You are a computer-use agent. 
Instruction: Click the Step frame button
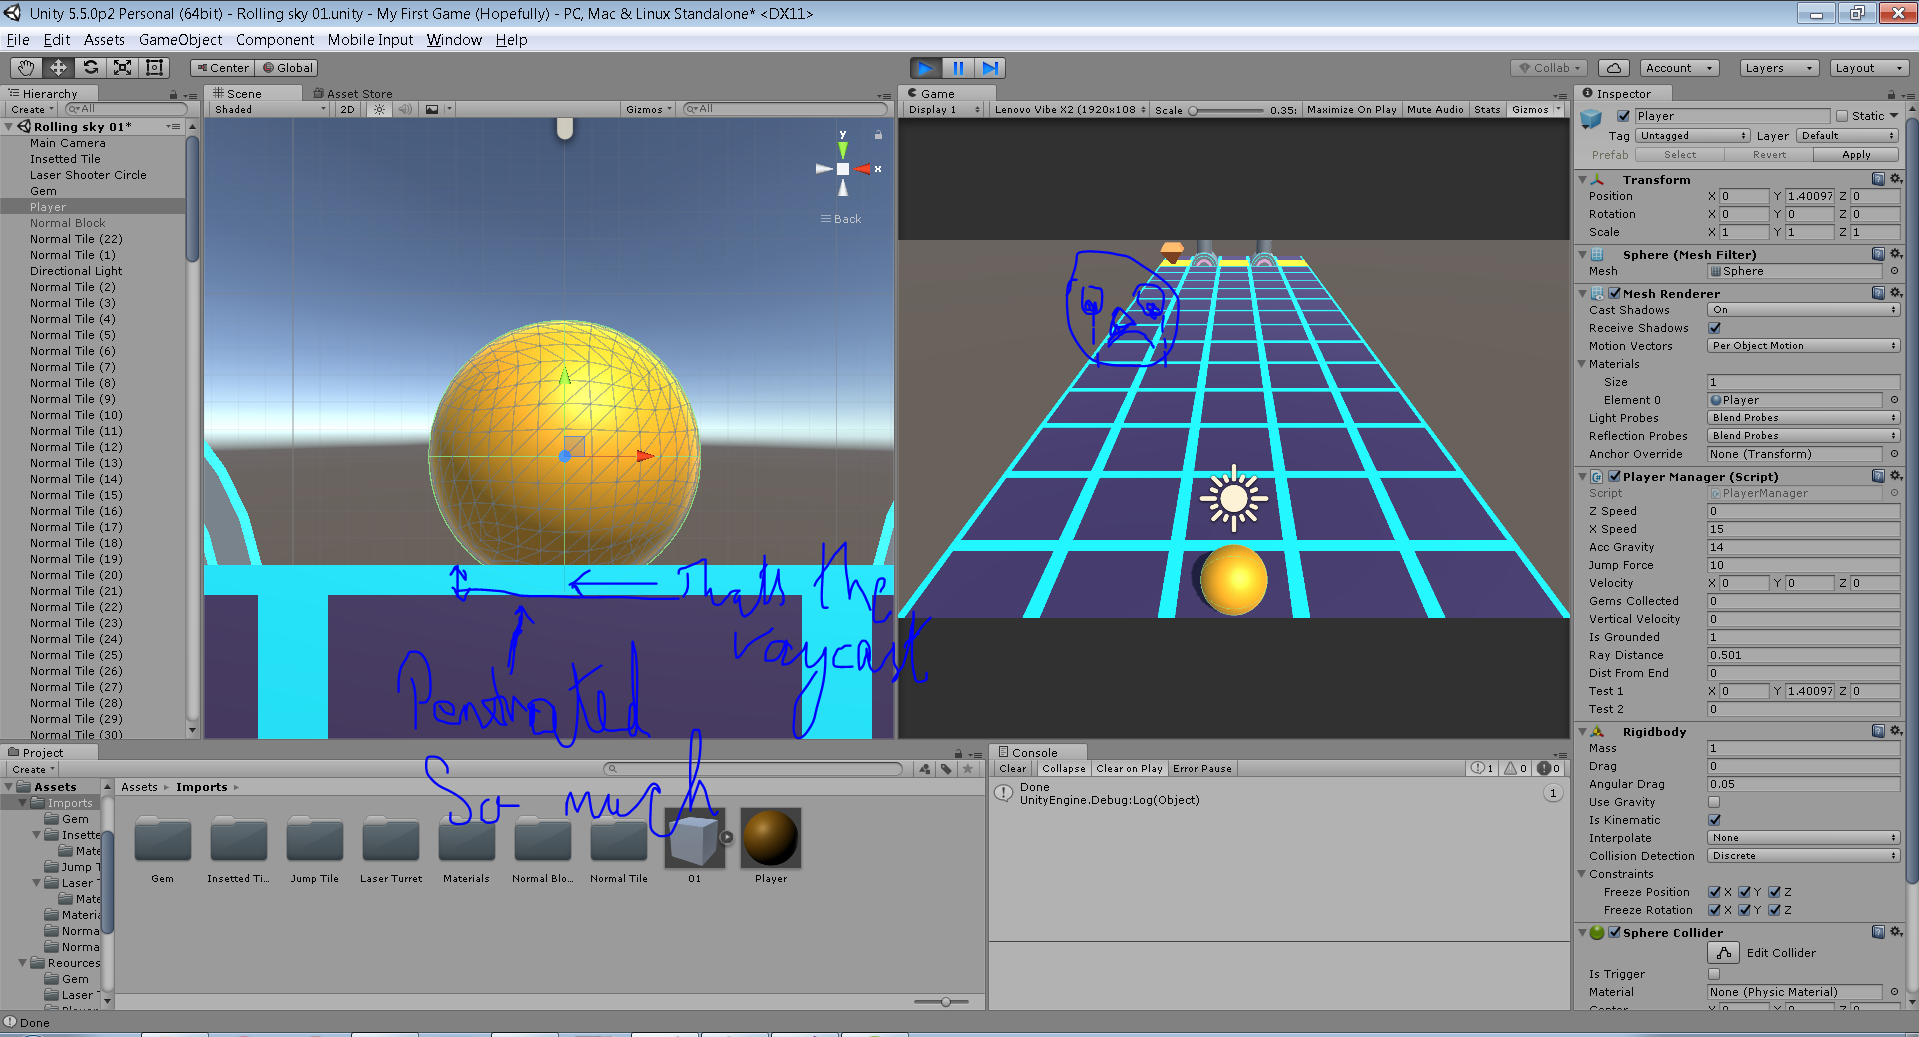[990, 68]
